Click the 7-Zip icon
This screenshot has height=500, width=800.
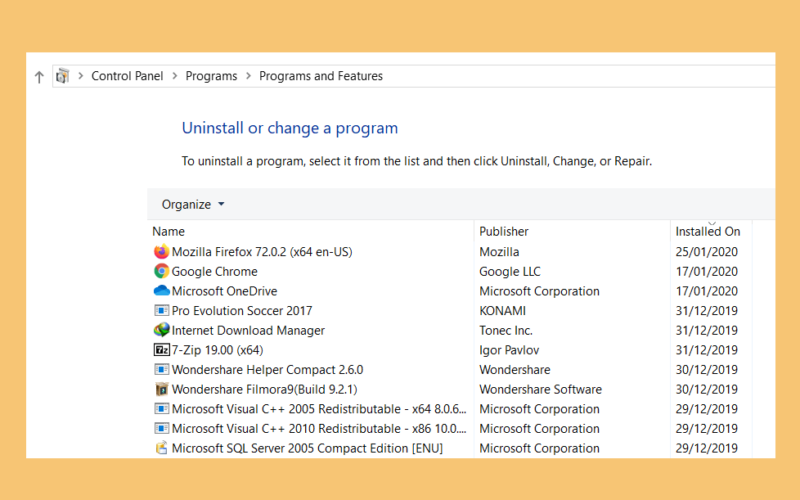coord(161,350)
